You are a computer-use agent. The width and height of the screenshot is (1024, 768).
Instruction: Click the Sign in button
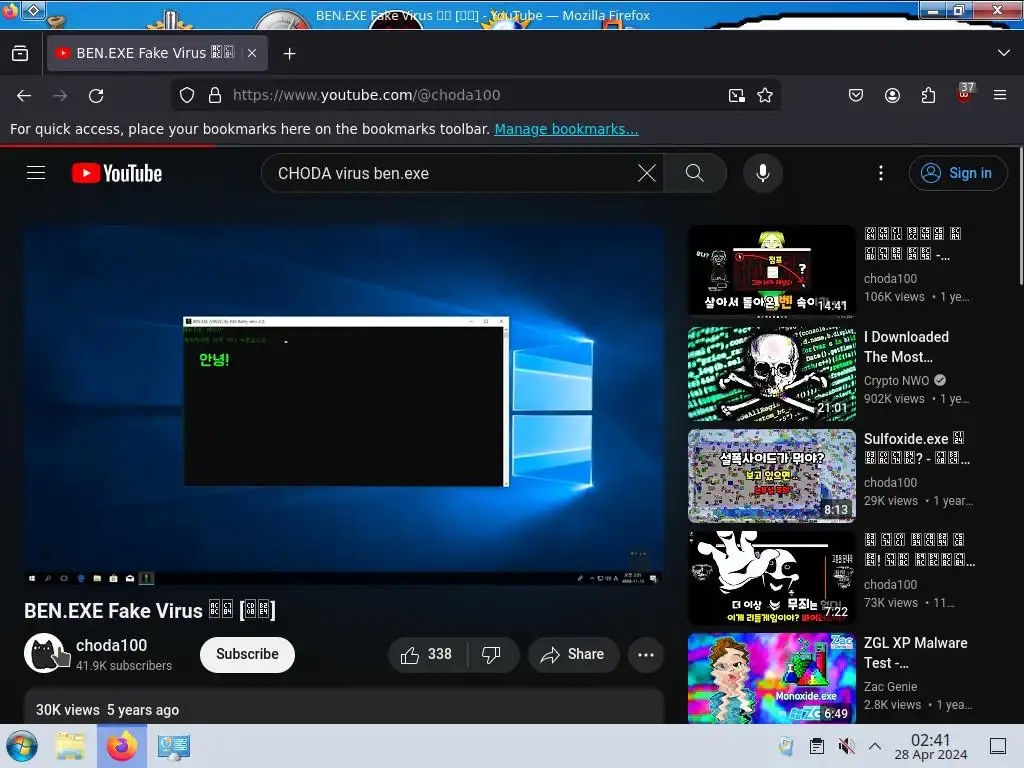click(957, 173)
